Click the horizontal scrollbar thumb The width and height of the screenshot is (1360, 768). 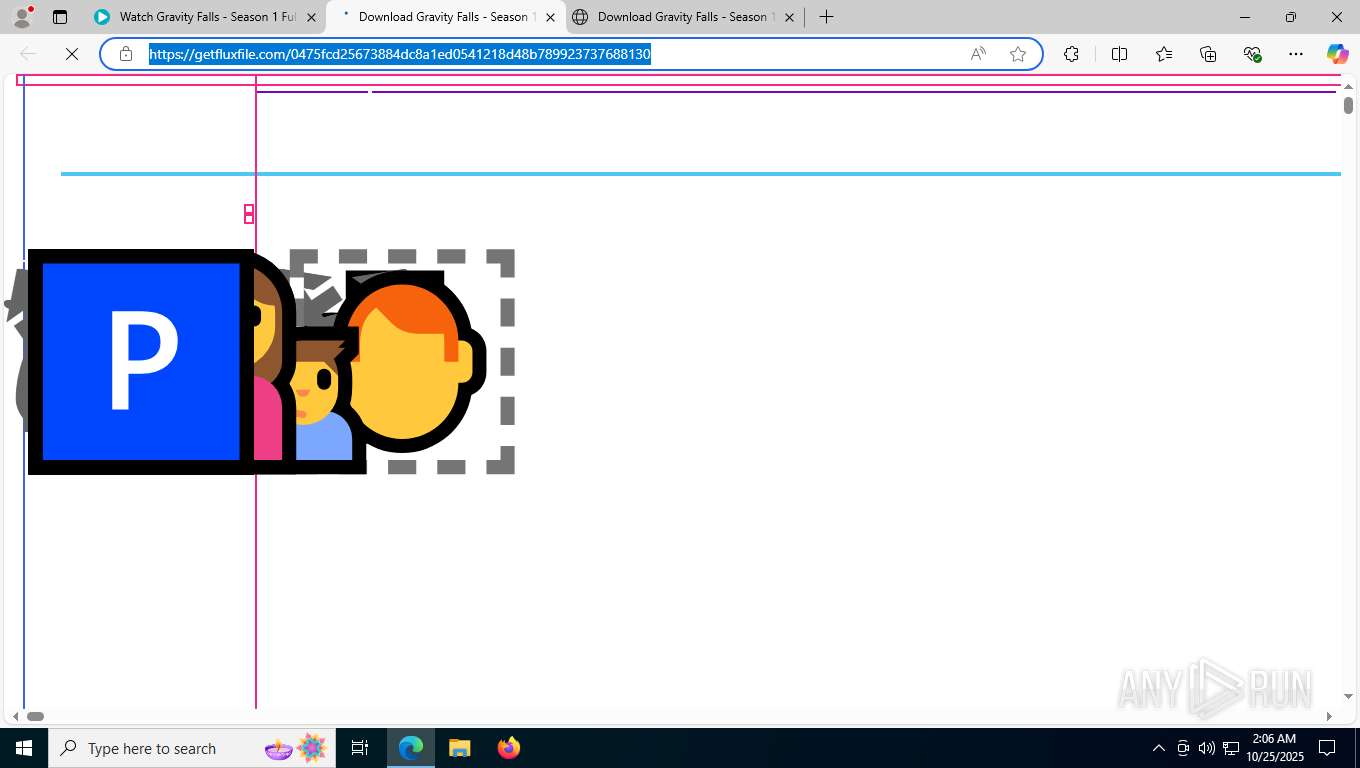point(35,716)
